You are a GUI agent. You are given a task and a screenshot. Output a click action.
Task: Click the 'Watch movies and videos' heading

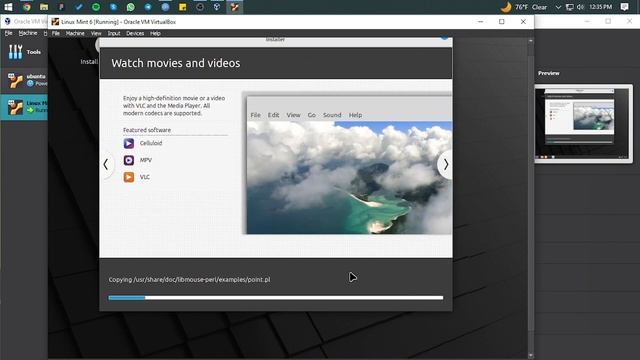176,63
